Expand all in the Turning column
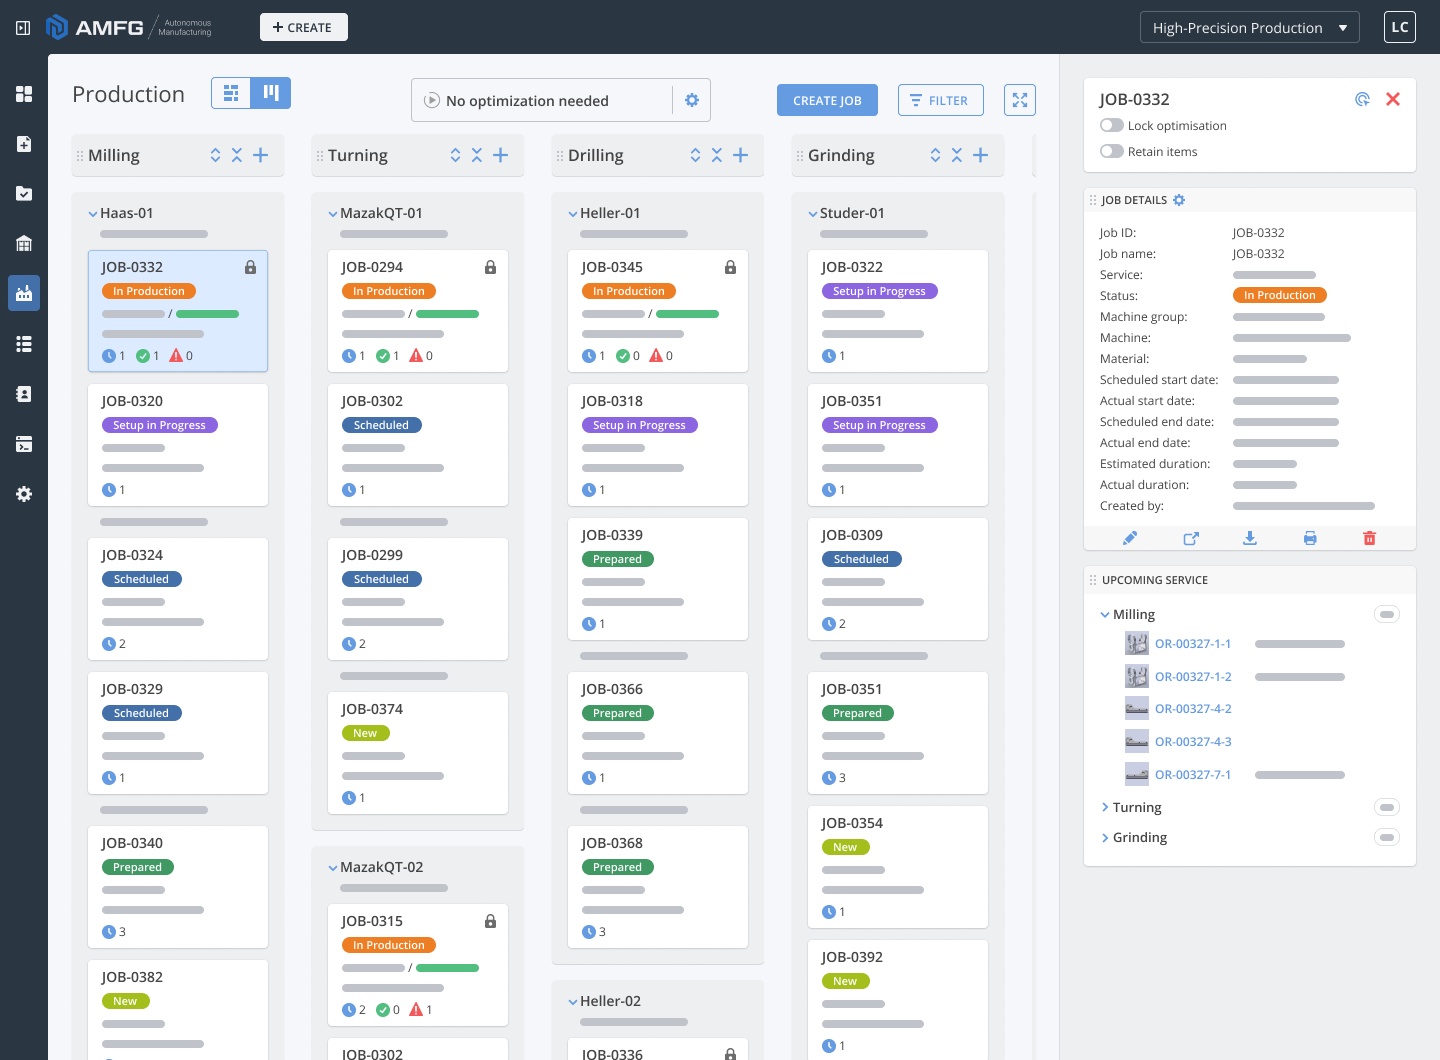Viewport: 1440px width, 1060px height. click(455, 155)
